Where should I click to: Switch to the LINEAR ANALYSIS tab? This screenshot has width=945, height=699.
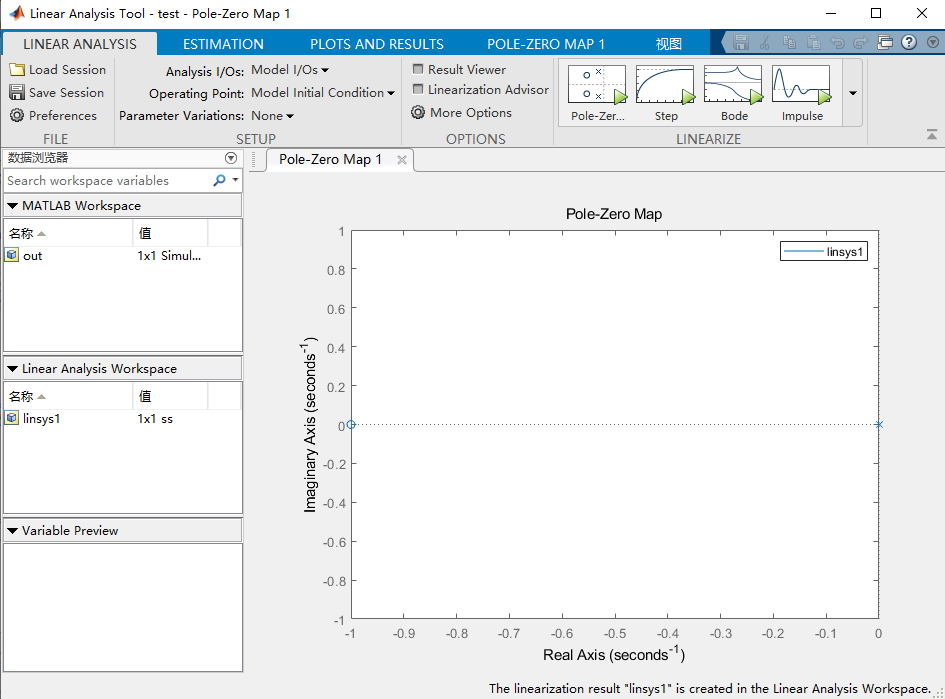coord(80,44)
